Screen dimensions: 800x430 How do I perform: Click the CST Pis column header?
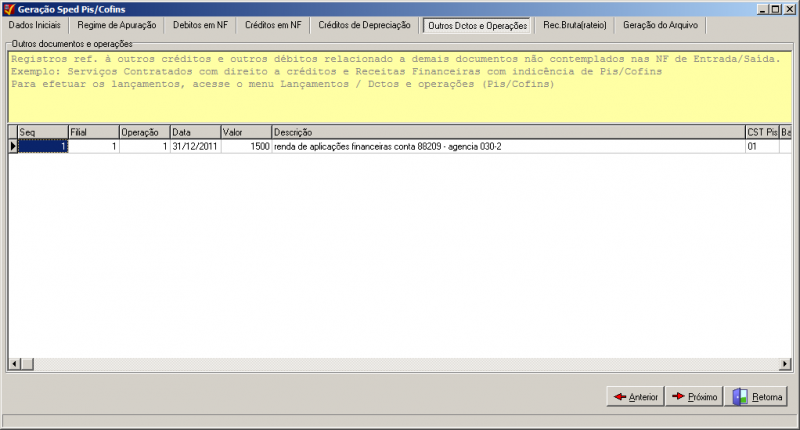762,132
